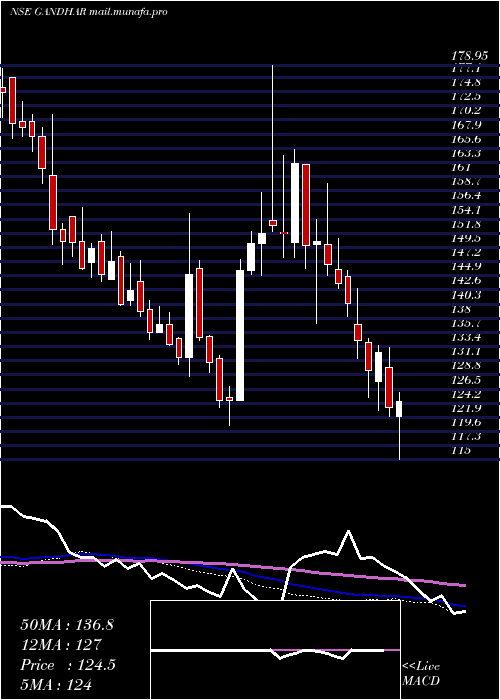Select the tallest white bullish candle body
This screenshot has width=500, height=700.
pyautogui.click(x=240, y=336)
